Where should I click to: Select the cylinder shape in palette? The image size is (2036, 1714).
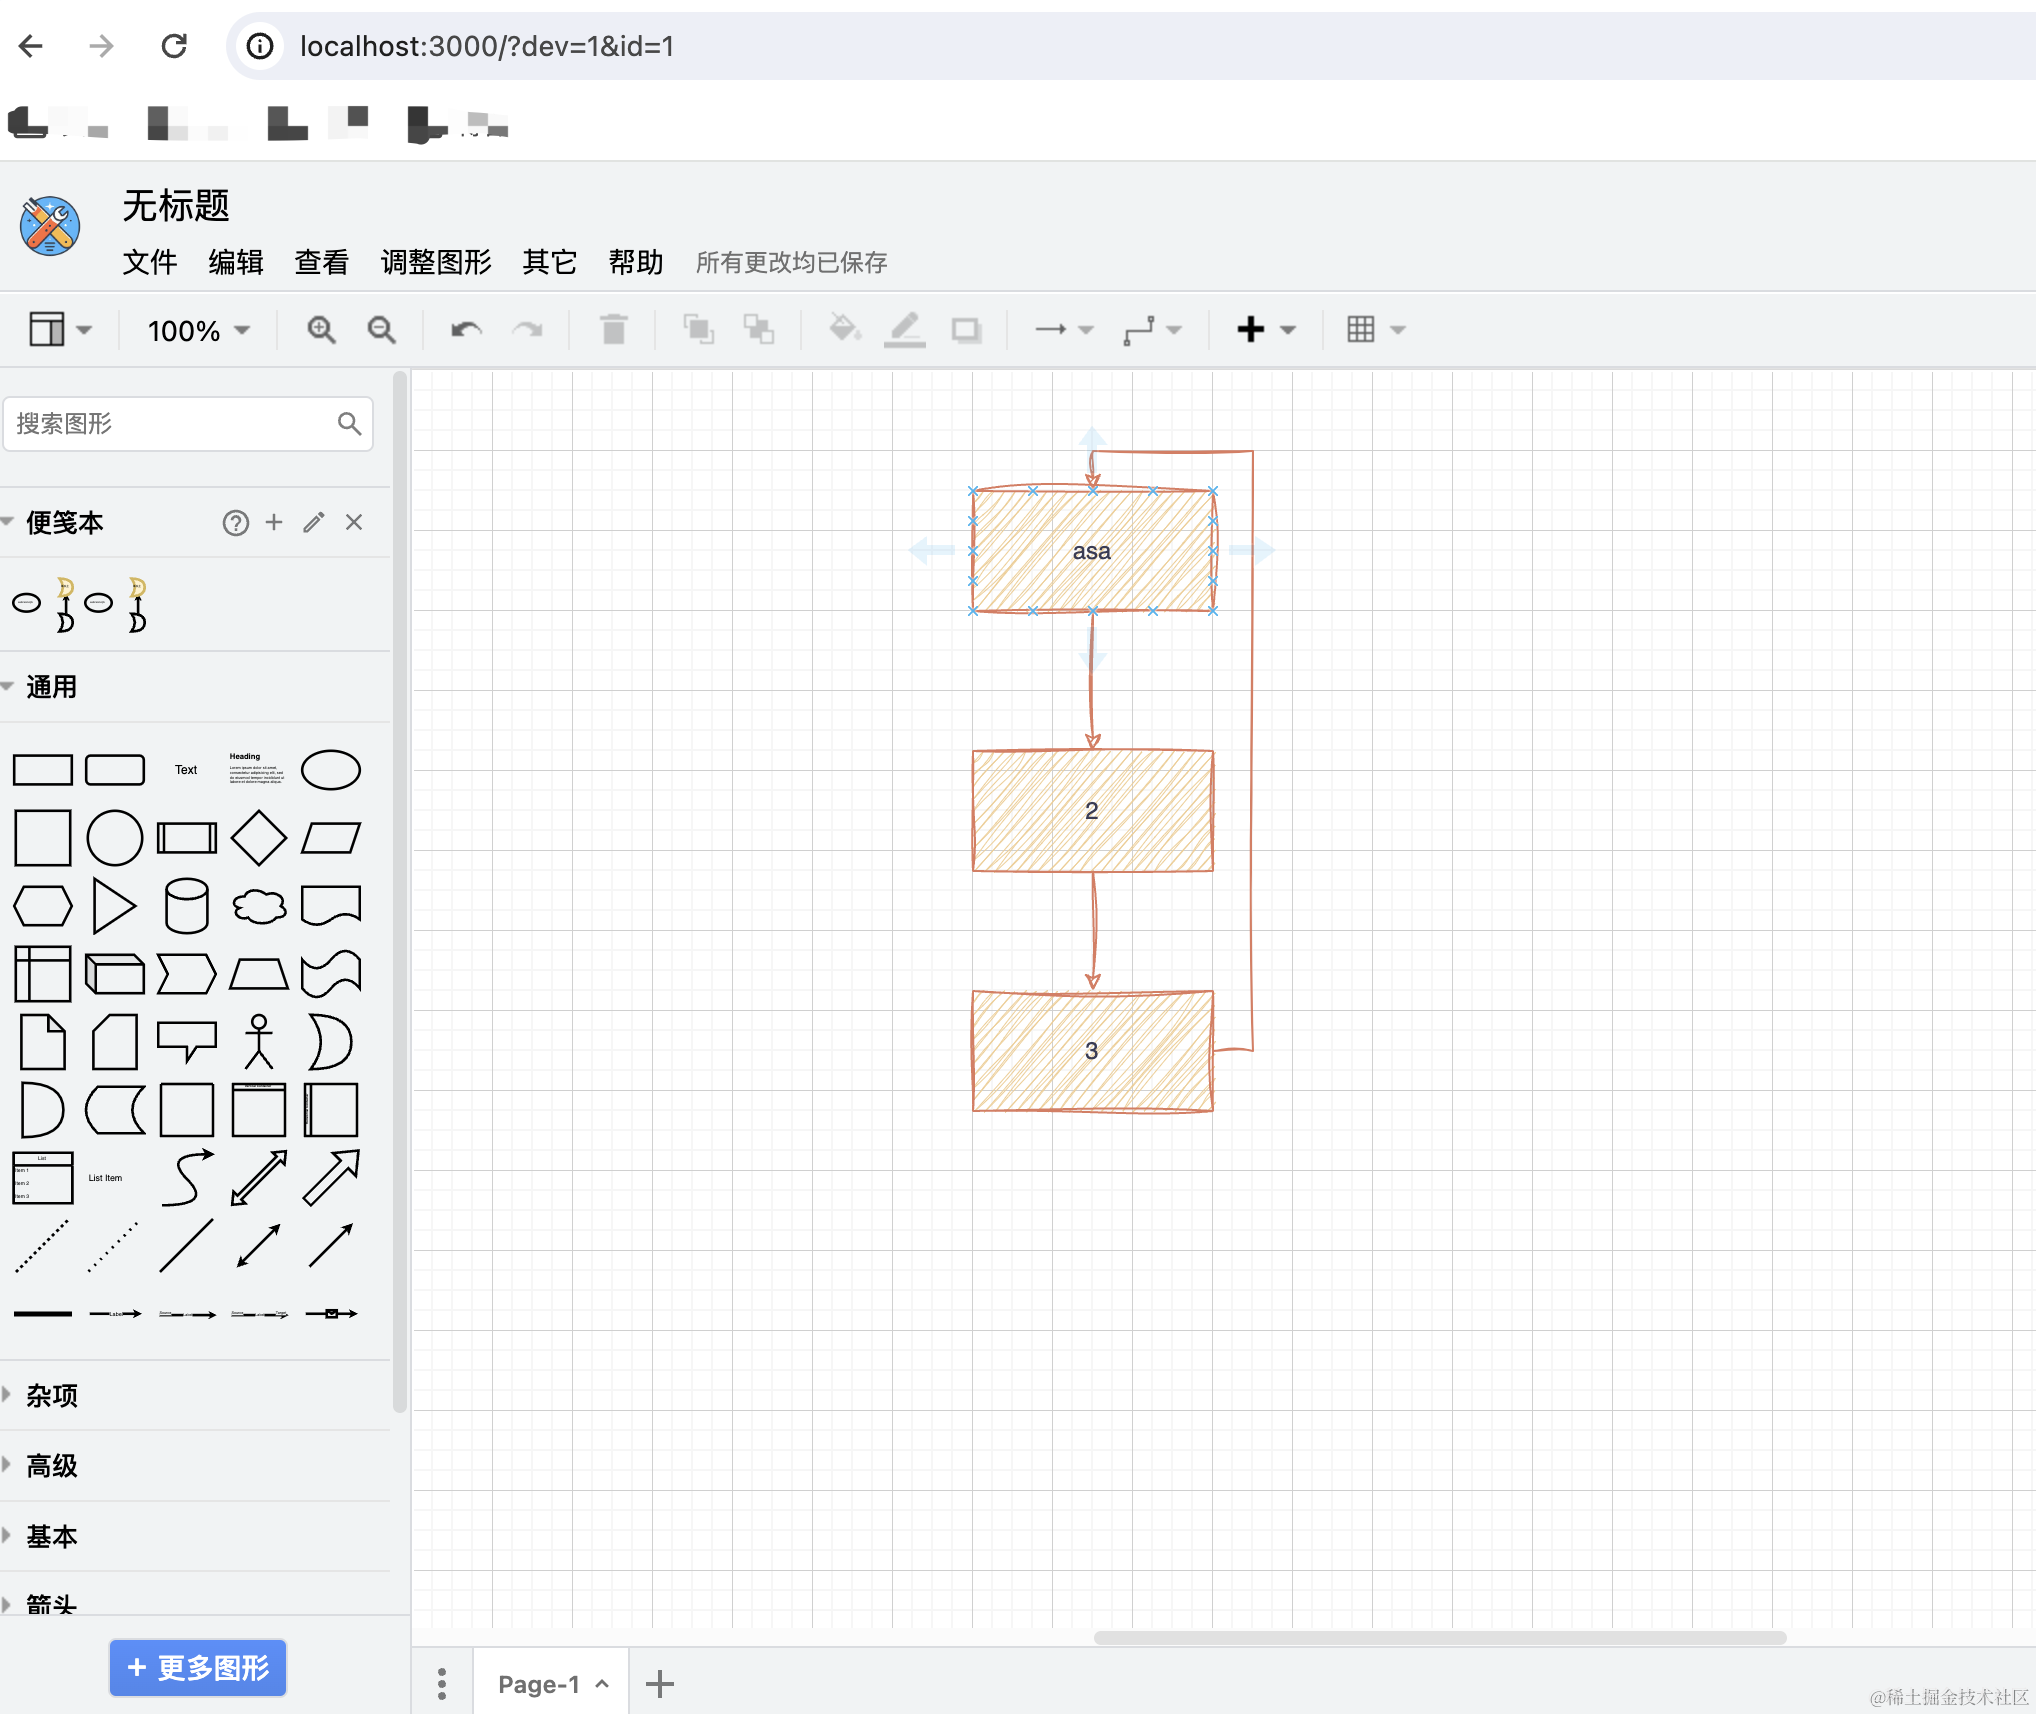tap(186, 906)
